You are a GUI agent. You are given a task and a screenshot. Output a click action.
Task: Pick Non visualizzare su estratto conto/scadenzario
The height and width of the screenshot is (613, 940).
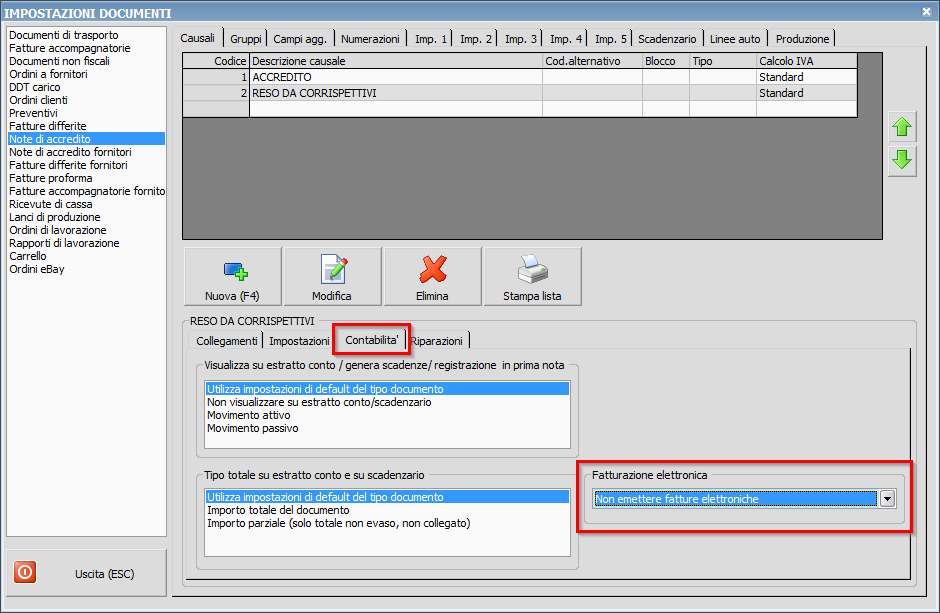(x=319, y=402)
